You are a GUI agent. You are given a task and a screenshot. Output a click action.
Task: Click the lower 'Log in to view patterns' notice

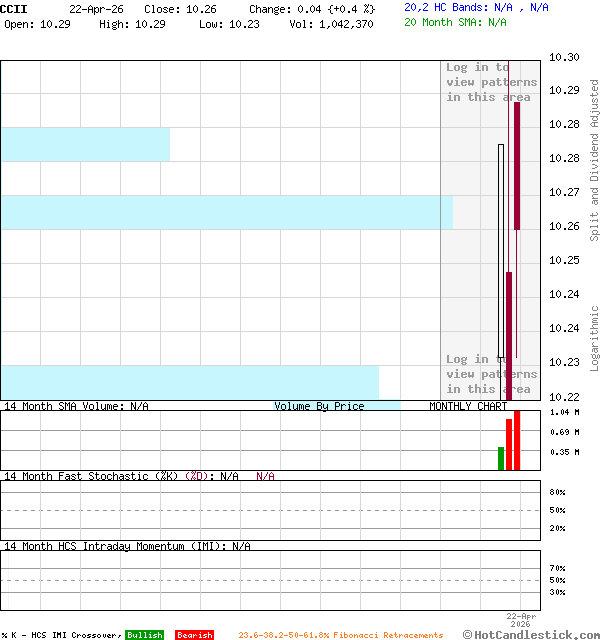pyautogui.click(x=491, y=374)
